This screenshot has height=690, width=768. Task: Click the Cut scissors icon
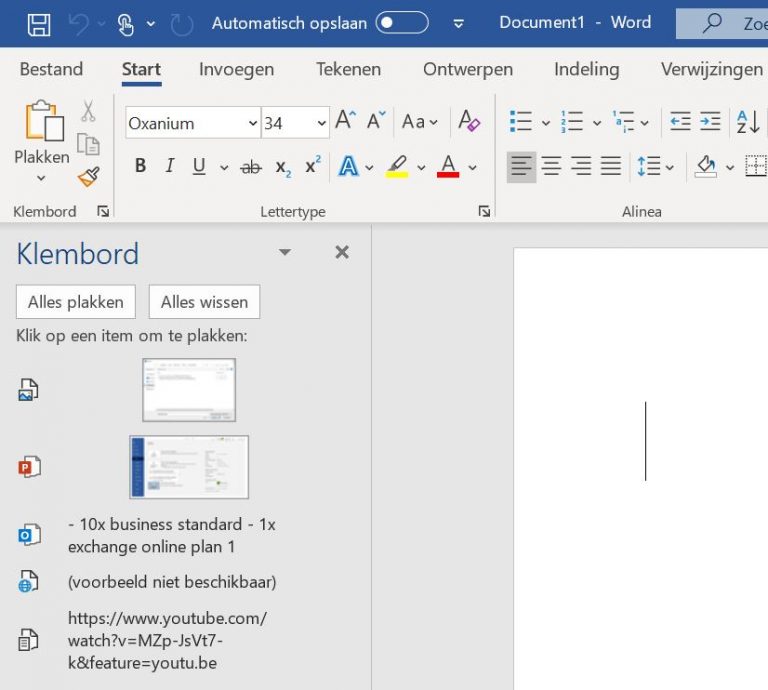click(x=88, y=111)
